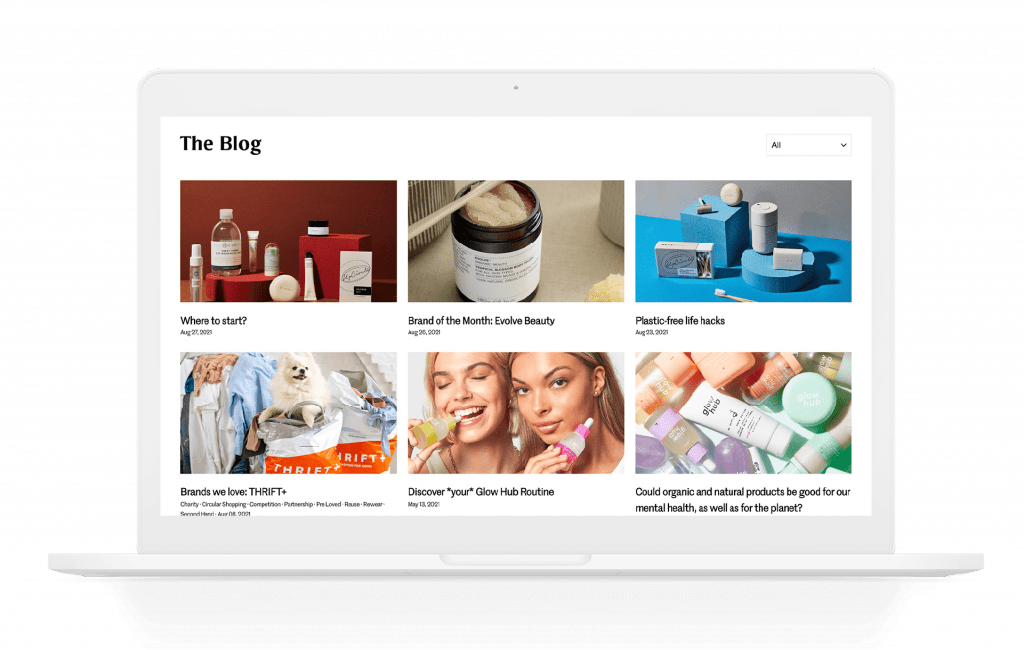Select the Pre Loved tag link
Screen dimensions: 1024x650
[328, 504]
